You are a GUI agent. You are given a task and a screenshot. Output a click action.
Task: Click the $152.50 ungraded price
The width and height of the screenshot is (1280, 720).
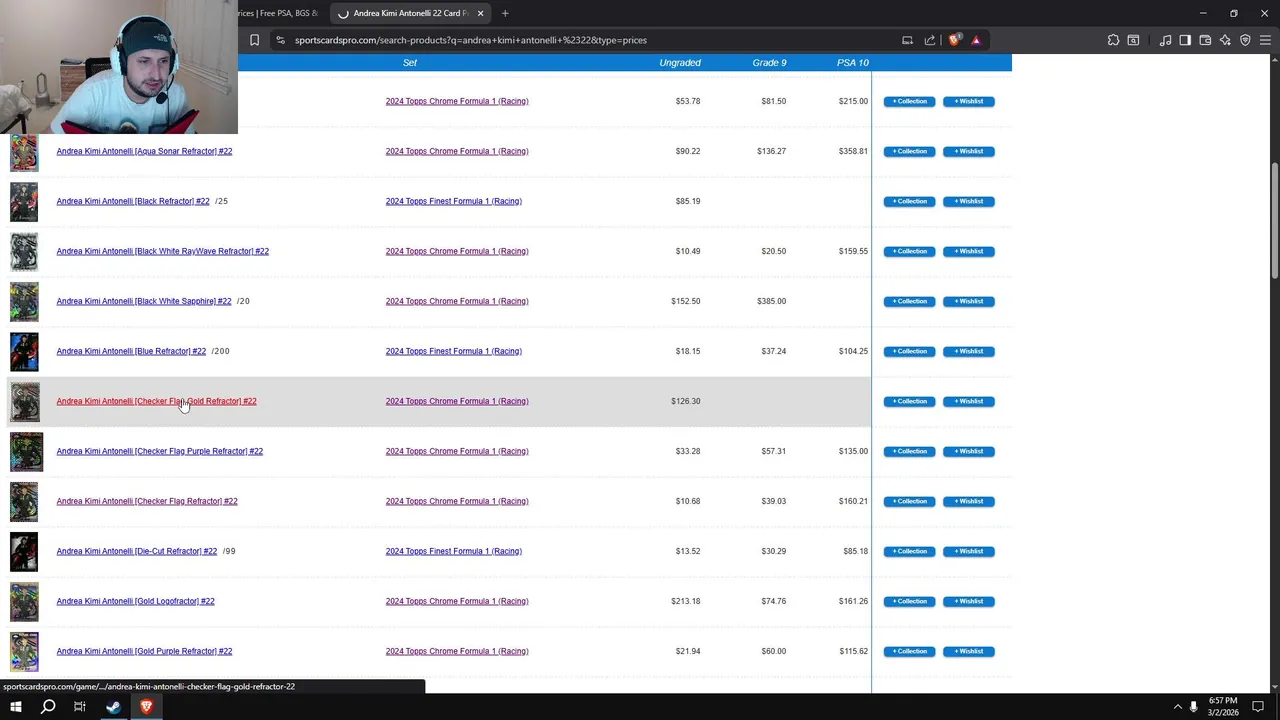[686, 301]
